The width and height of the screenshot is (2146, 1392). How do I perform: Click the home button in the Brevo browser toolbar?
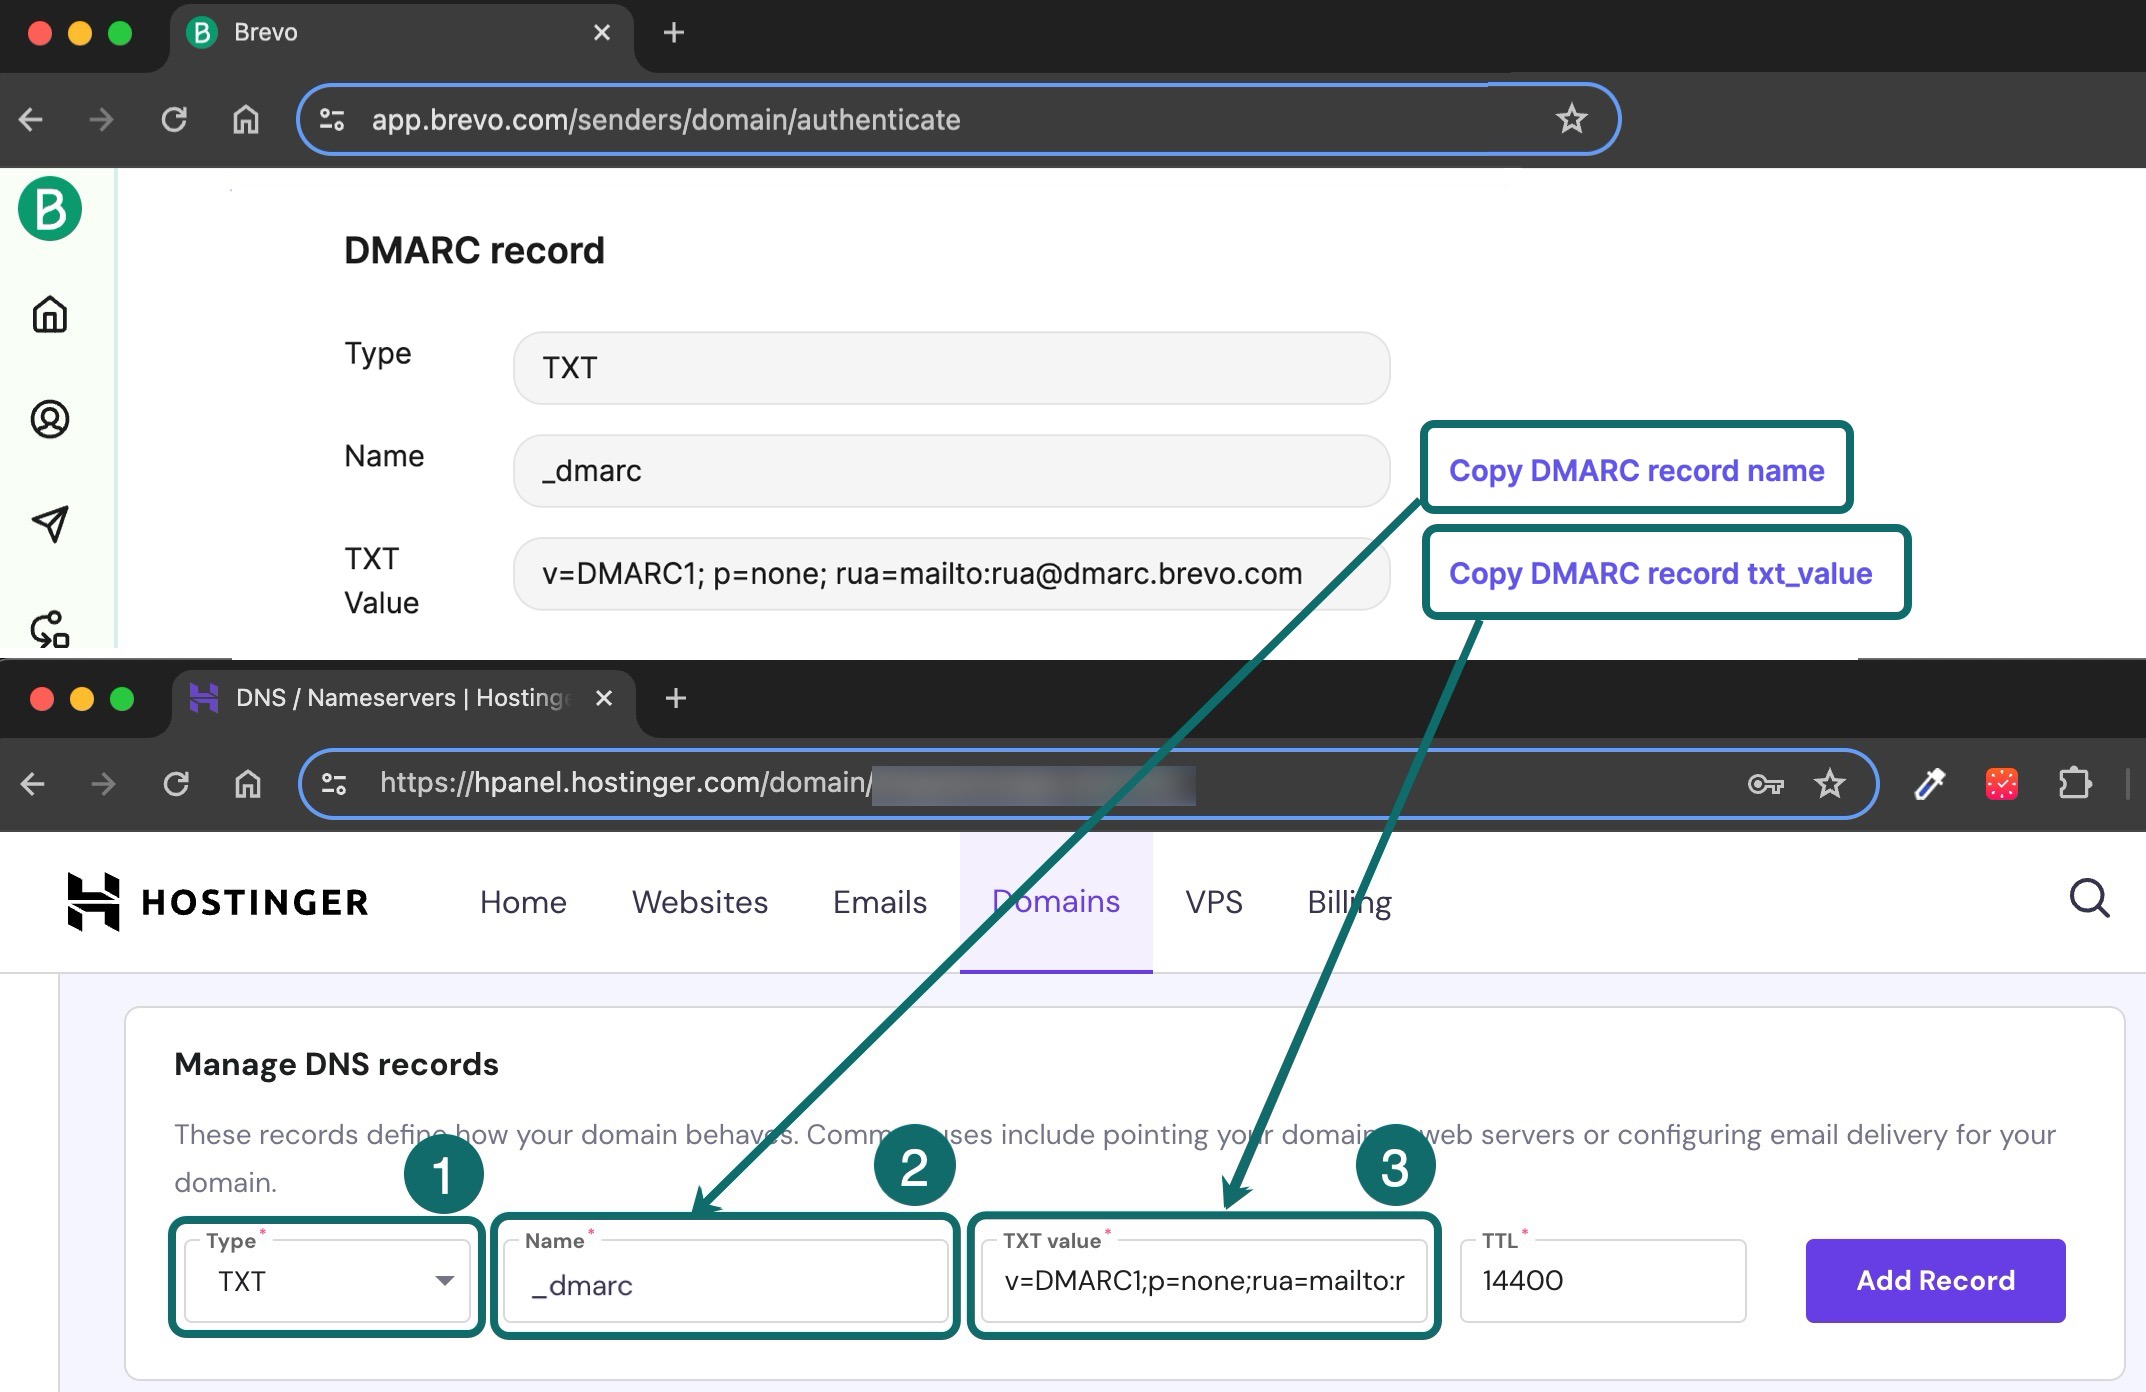(x=246, y=120)
